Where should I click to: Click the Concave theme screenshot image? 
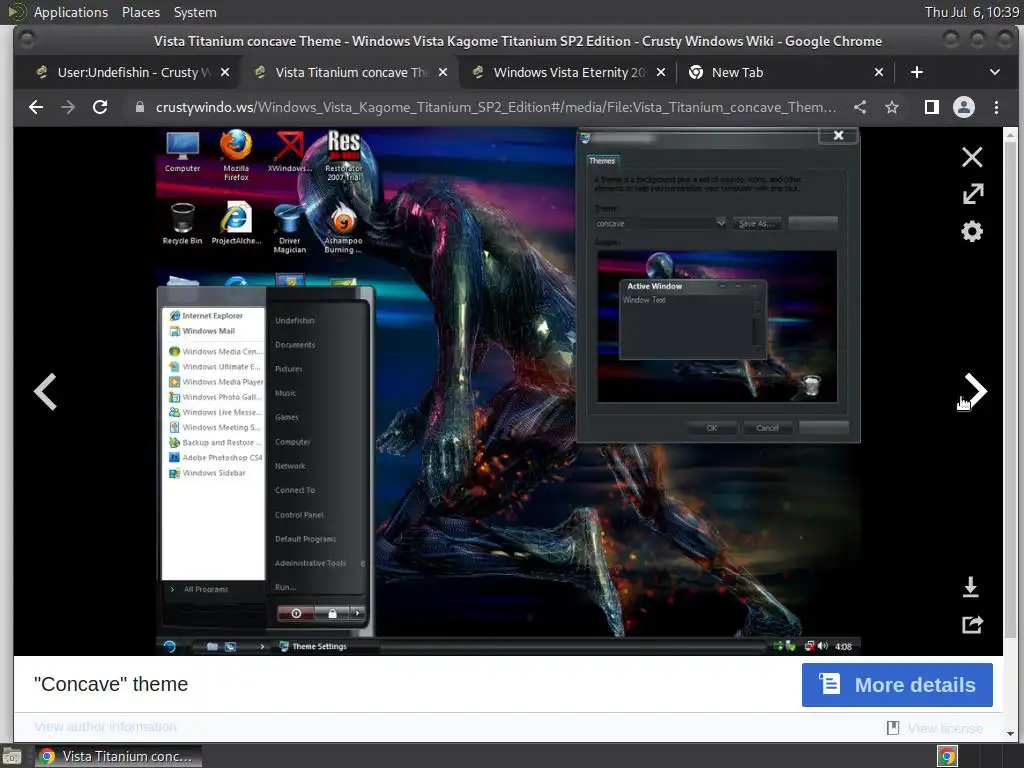pyautogui.click(x=508, y=391)
